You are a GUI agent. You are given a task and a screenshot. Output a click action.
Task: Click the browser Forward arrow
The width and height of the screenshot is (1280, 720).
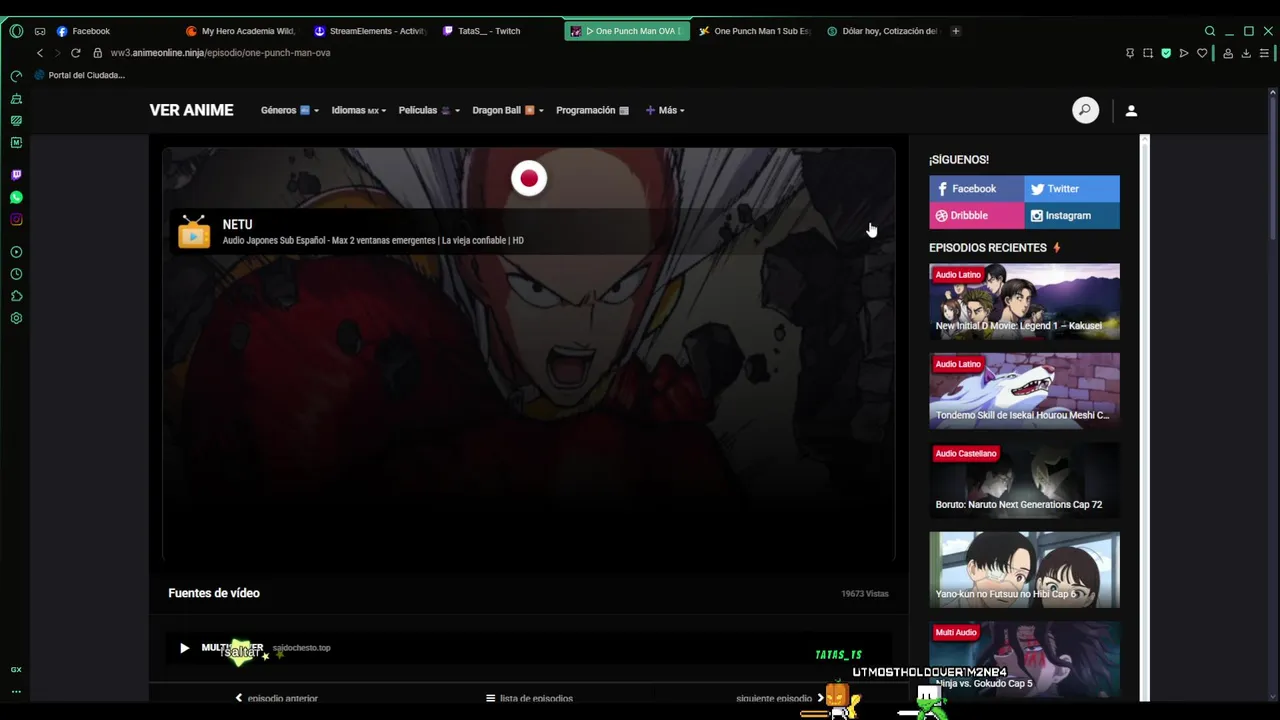pyautogui.click(x=57, y=53)
